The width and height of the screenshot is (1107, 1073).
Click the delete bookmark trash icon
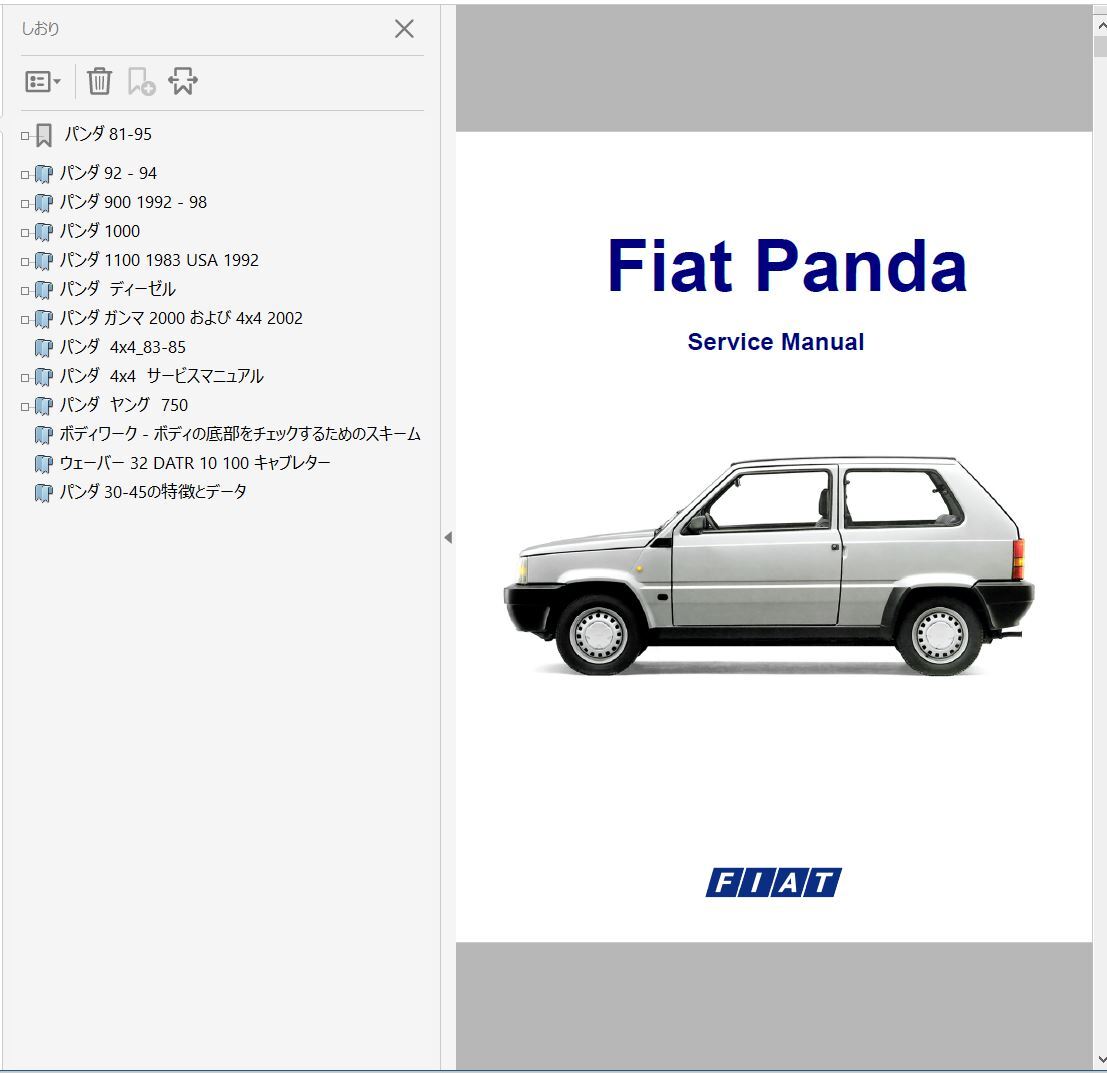pos(98,81)
